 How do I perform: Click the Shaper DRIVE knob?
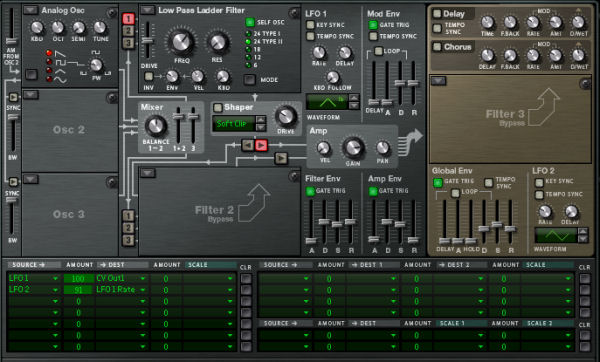point(286,116)
